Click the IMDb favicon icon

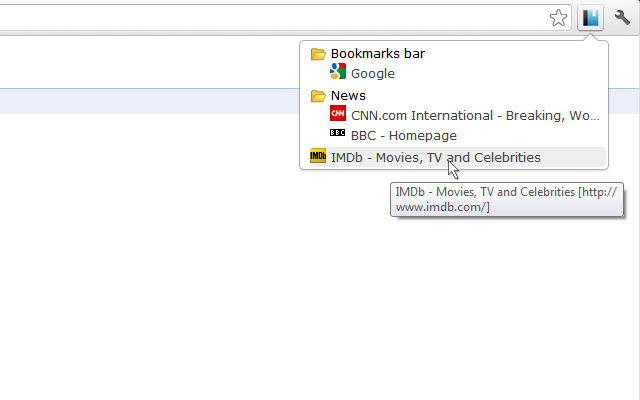click(318, 156)
